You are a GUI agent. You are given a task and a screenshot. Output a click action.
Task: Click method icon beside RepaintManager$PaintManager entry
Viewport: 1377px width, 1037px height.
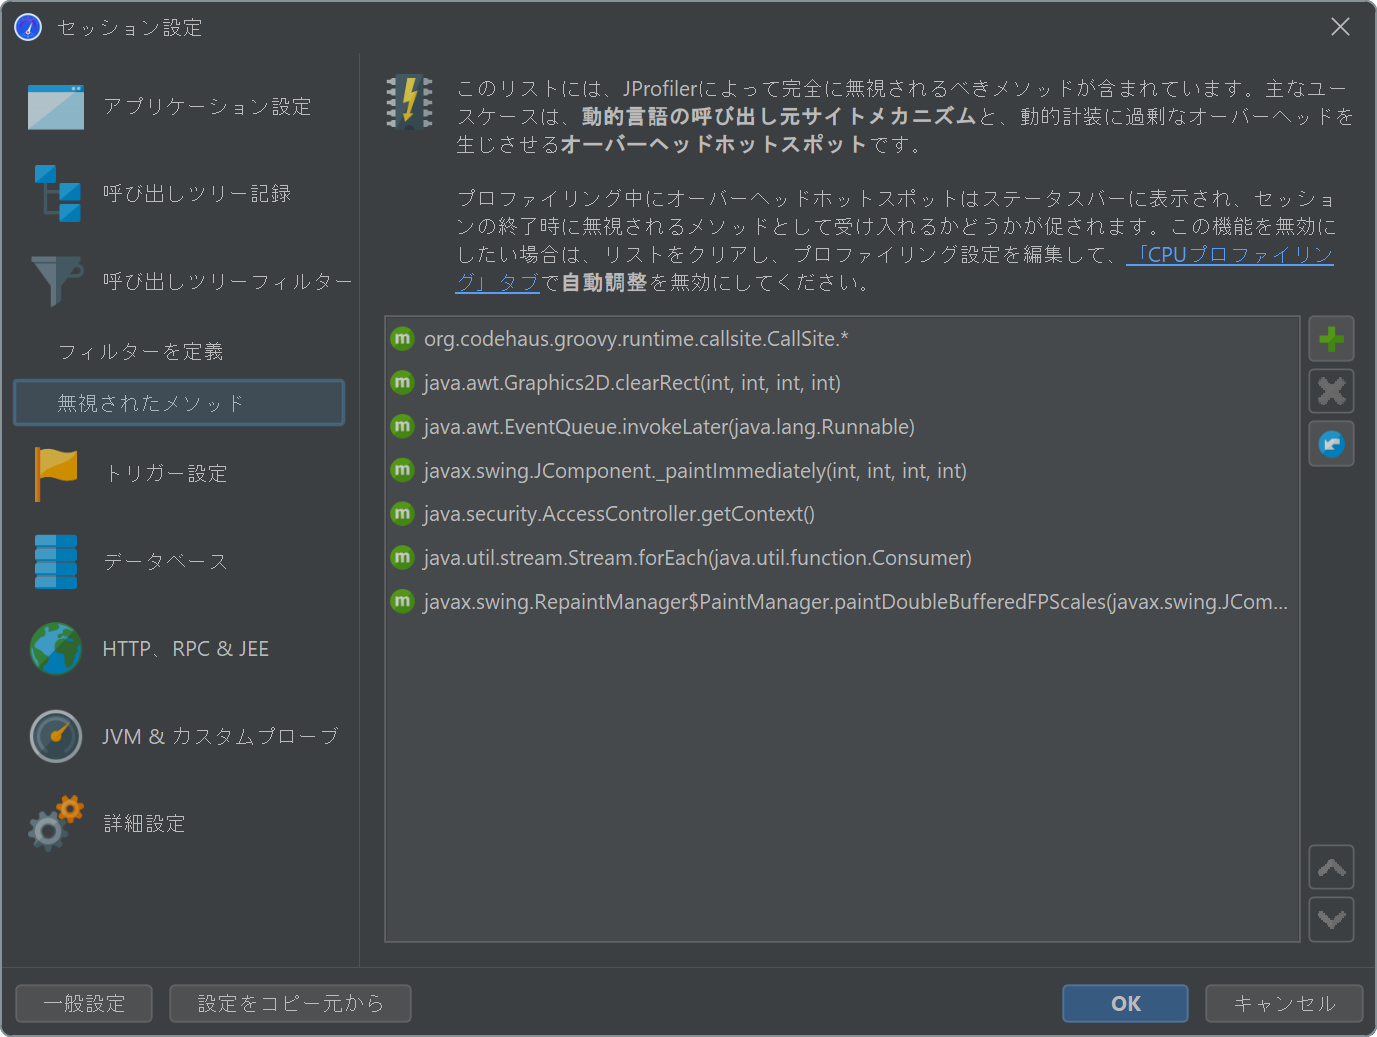click(x=402, y=601)
